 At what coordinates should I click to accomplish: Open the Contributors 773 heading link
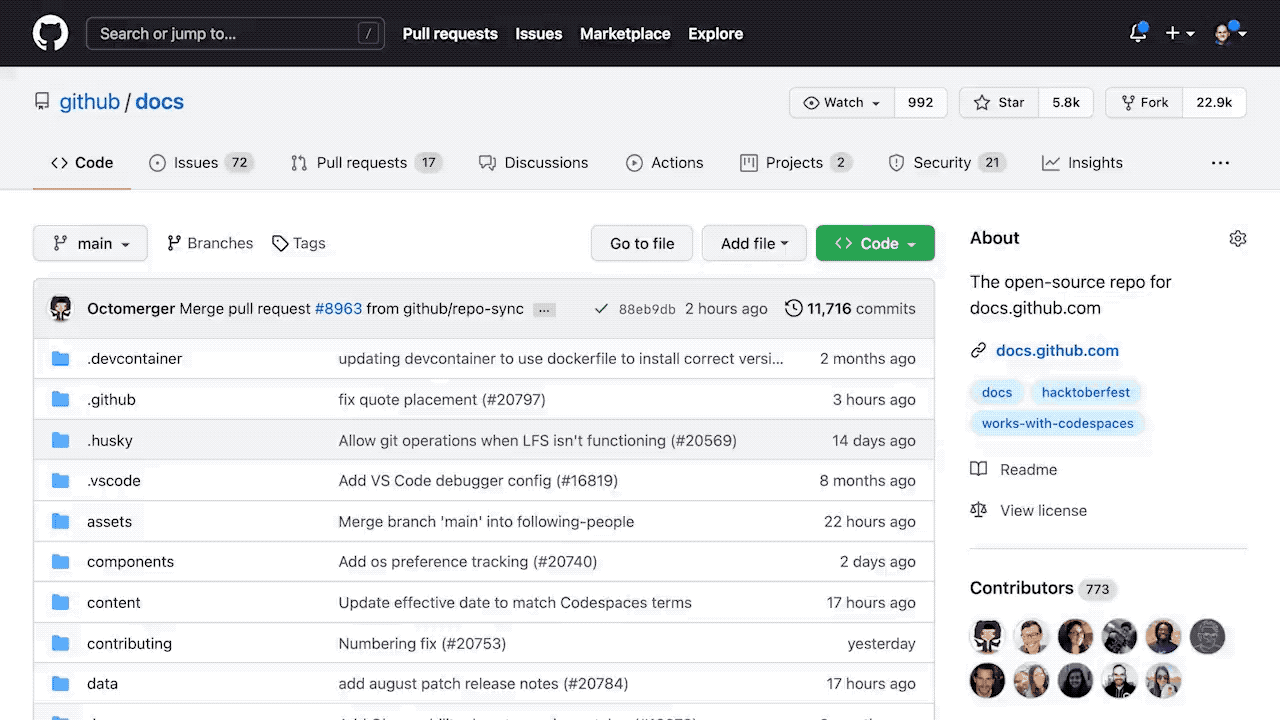click(1041, 588)
